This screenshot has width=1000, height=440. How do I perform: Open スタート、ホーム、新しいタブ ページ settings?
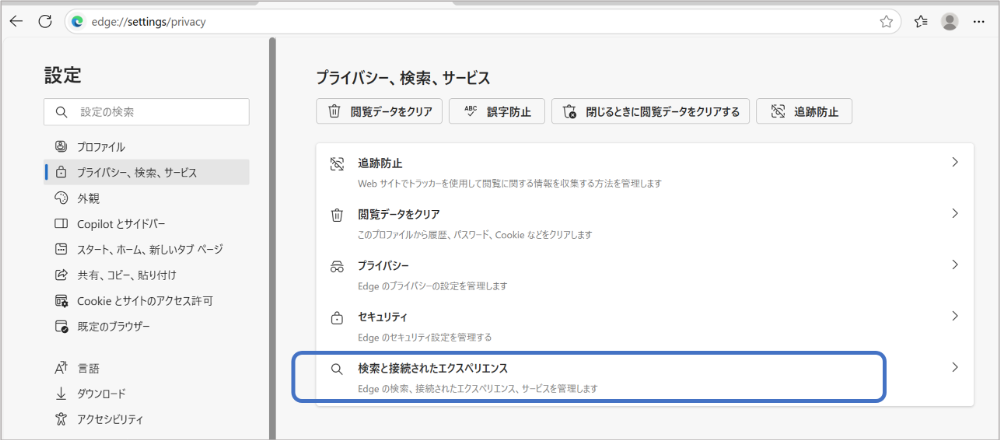(x=147, y=249)
